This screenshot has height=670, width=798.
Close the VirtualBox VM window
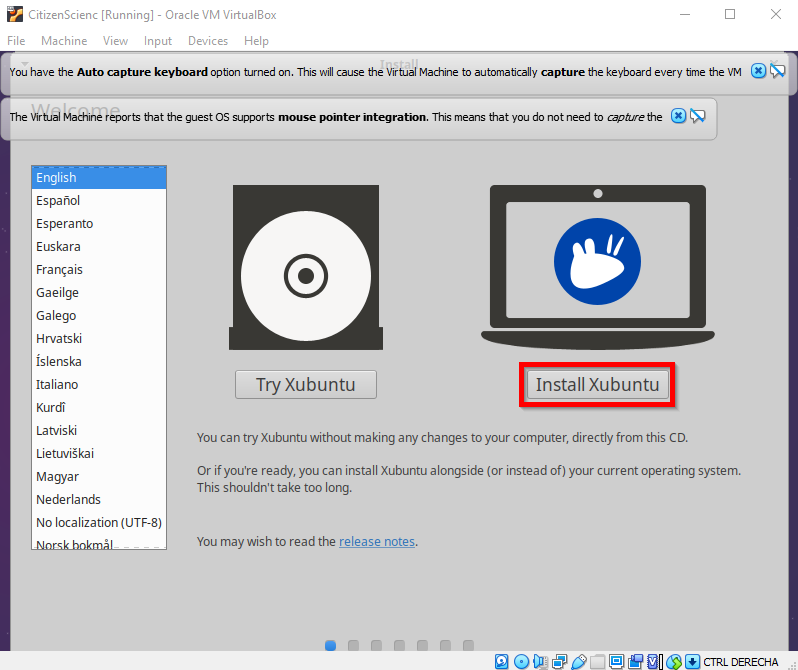point(776,14)
